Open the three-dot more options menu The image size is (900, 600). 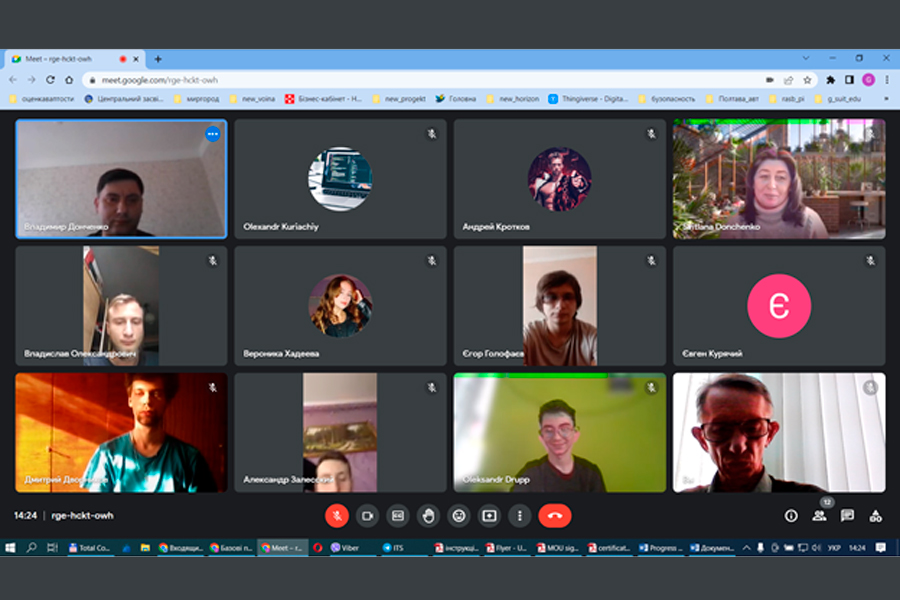[x=519, y=515]
